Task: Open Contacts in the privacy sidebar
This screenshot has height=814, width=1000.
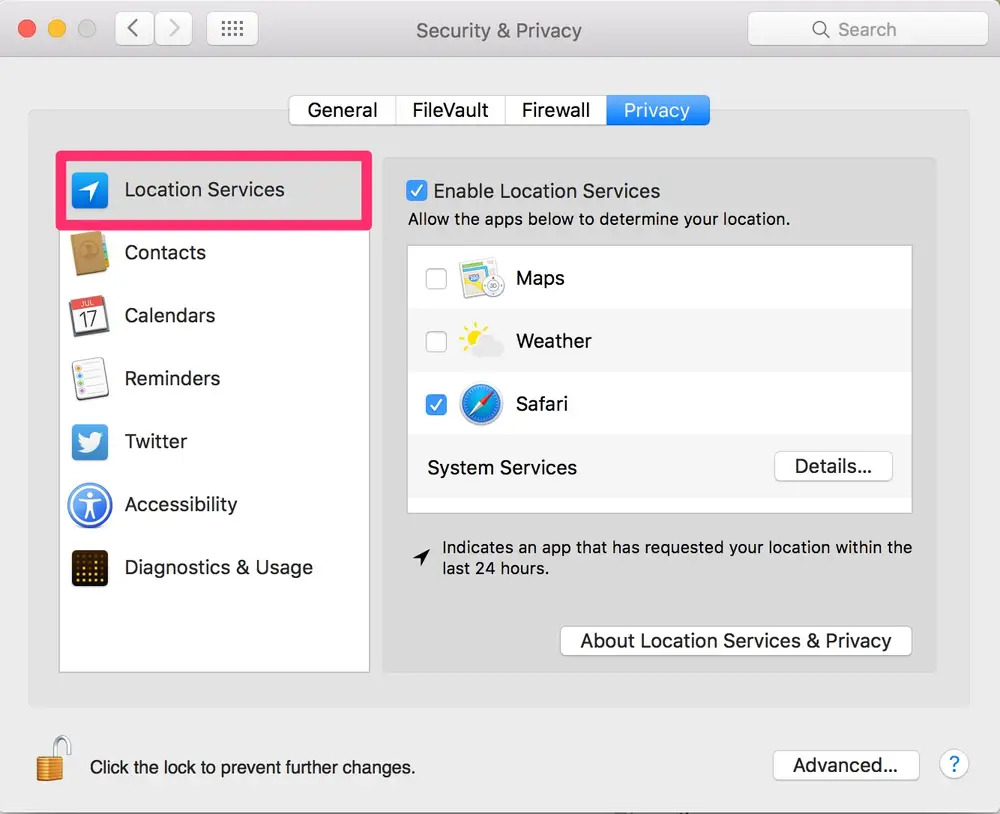Action: click(165, 253)
